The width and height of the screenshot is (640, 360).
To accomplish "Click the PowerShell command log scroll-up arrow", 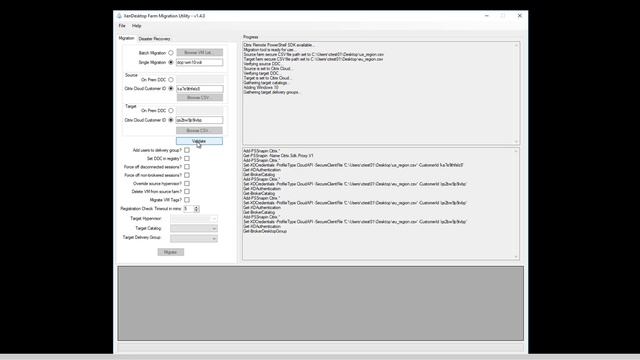I will (516, 151).
